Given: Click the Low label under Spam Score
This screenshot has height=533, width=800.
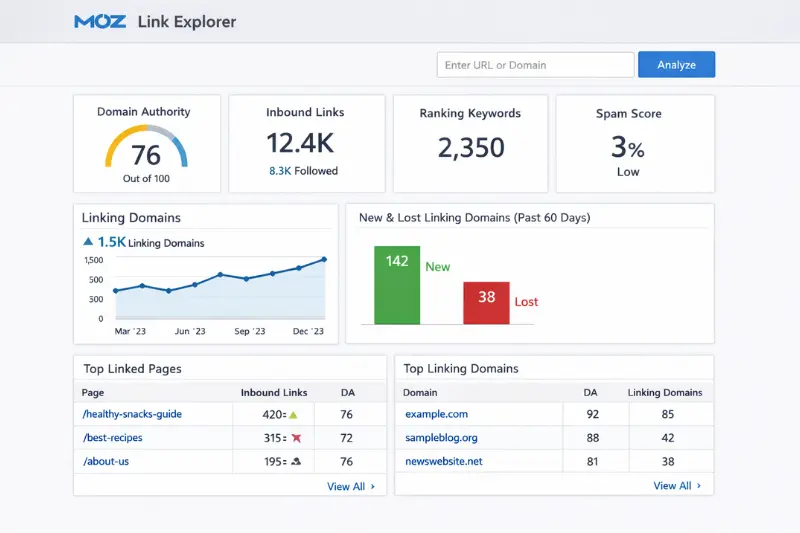Looking at the screenshot, I should [x=628, y=172].
